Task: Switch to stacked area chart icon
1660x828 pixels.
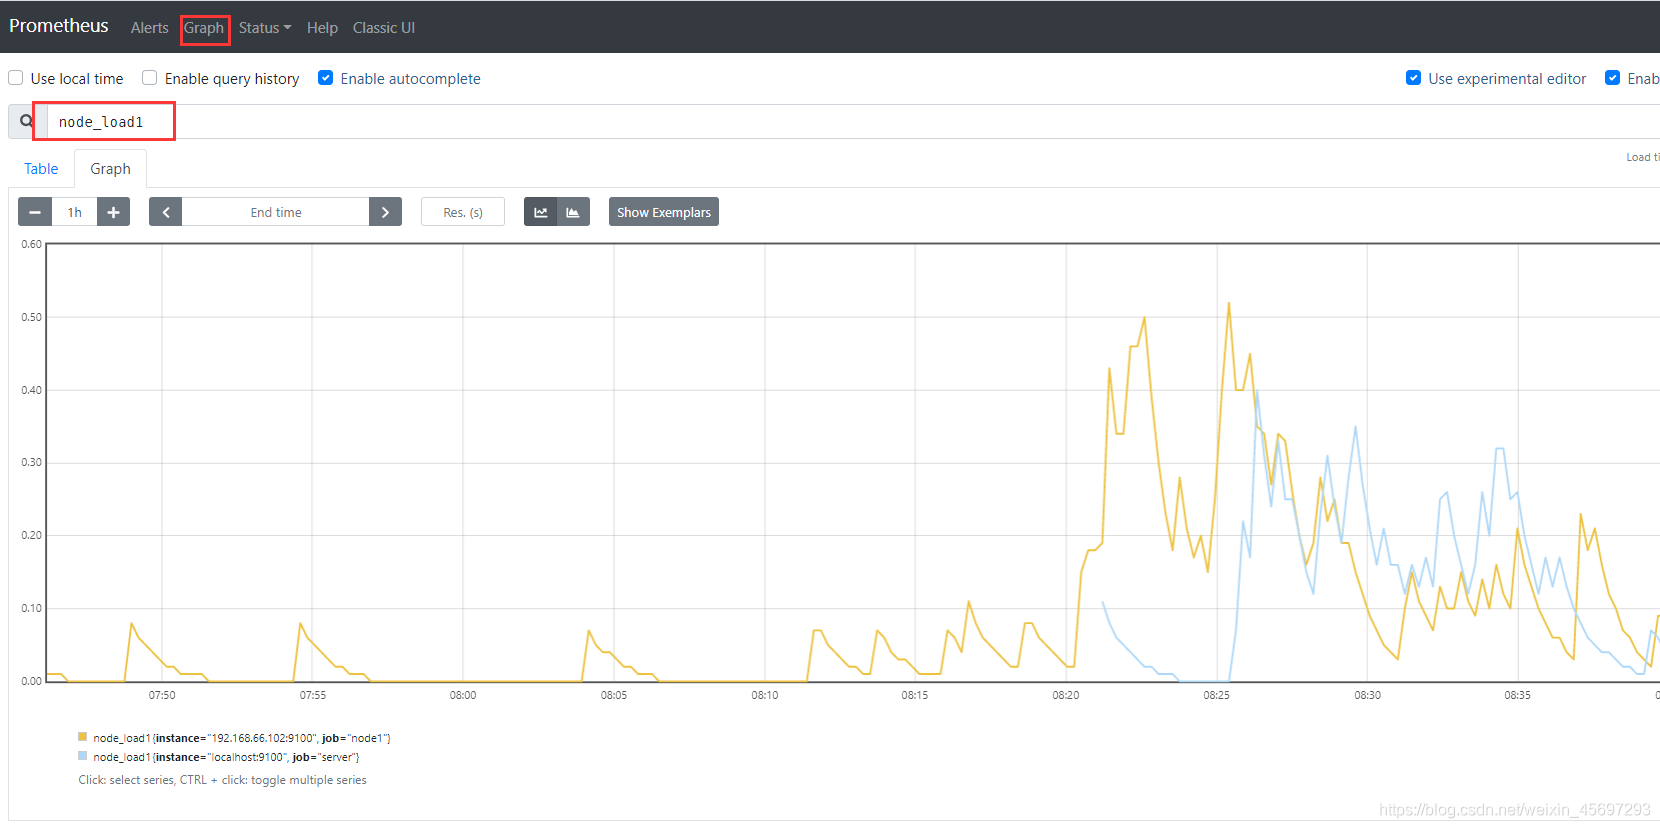Action: point(573,212)
